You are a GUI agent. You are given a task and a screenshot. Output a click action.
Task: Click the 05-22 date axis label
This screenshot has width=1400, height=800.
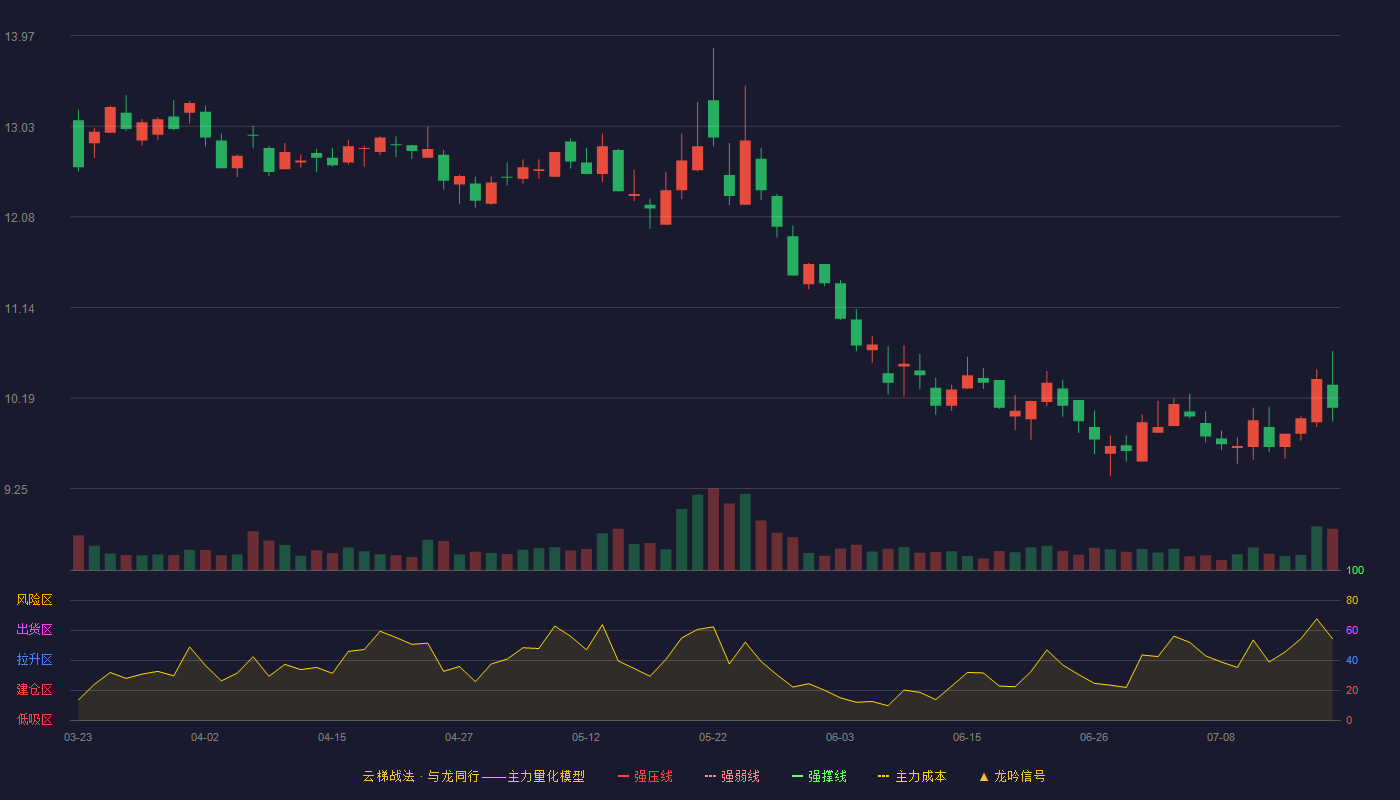713,737
